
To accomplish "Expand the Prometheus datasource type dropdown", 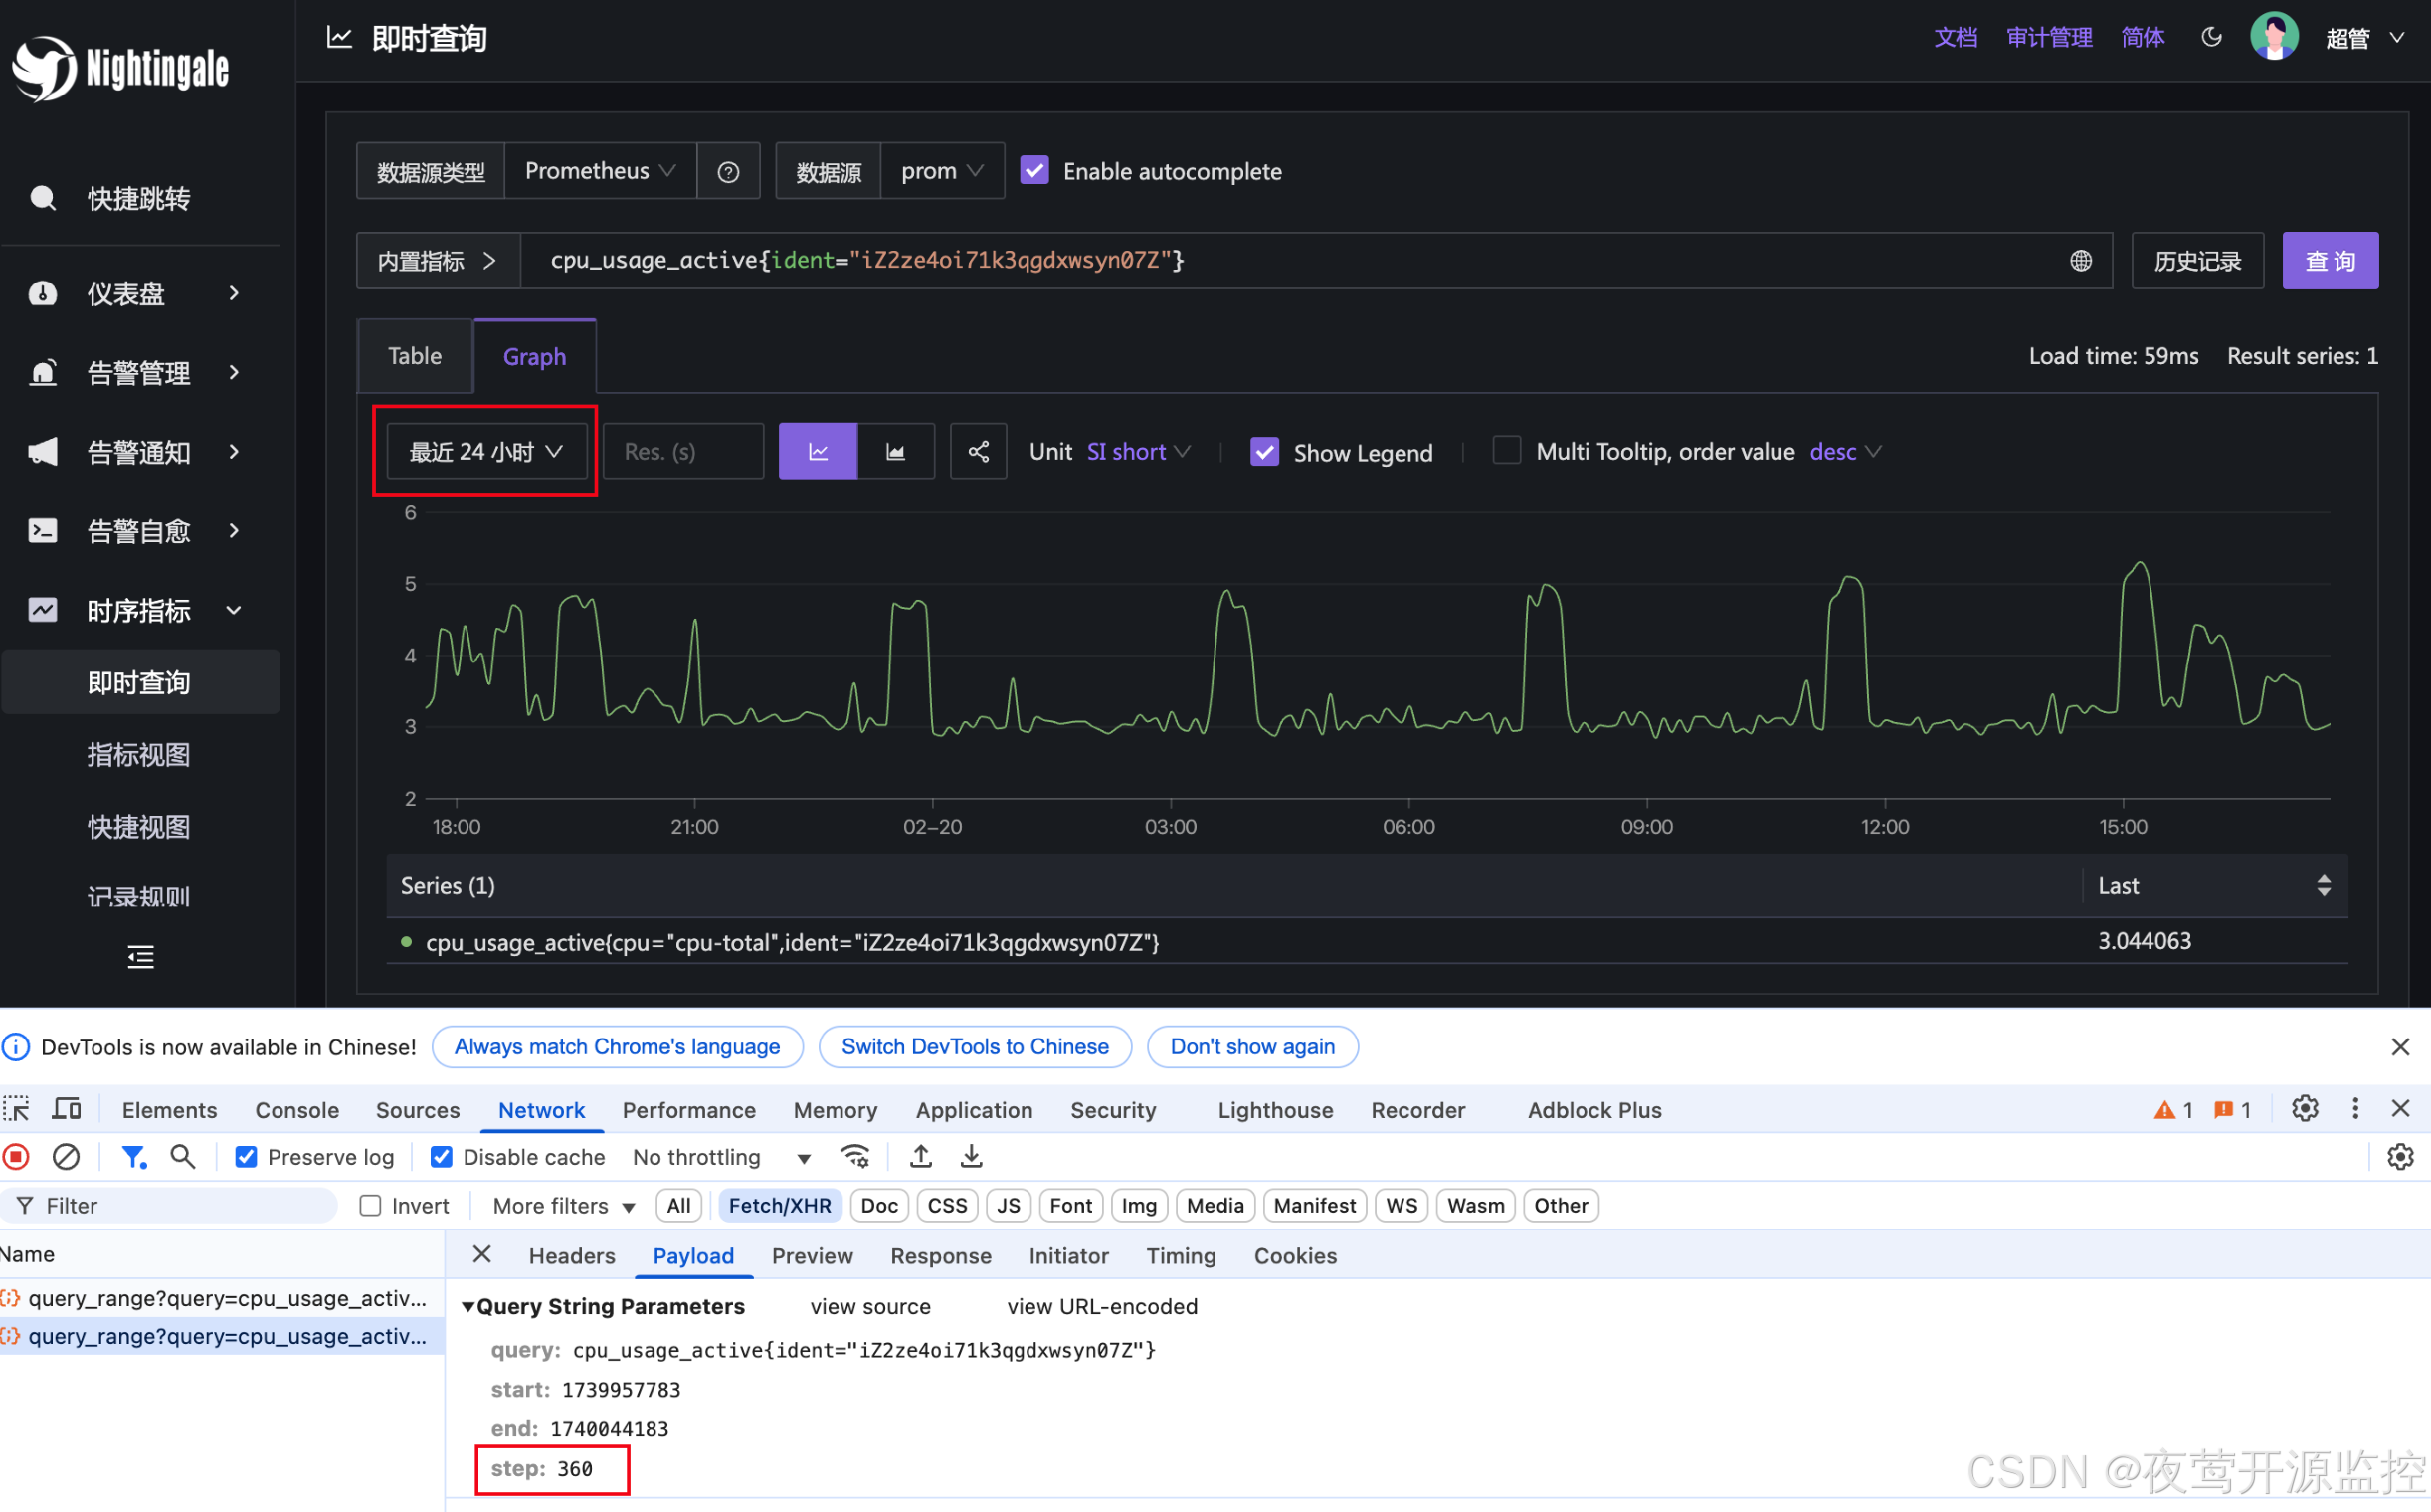I will (x=599, y=171).
